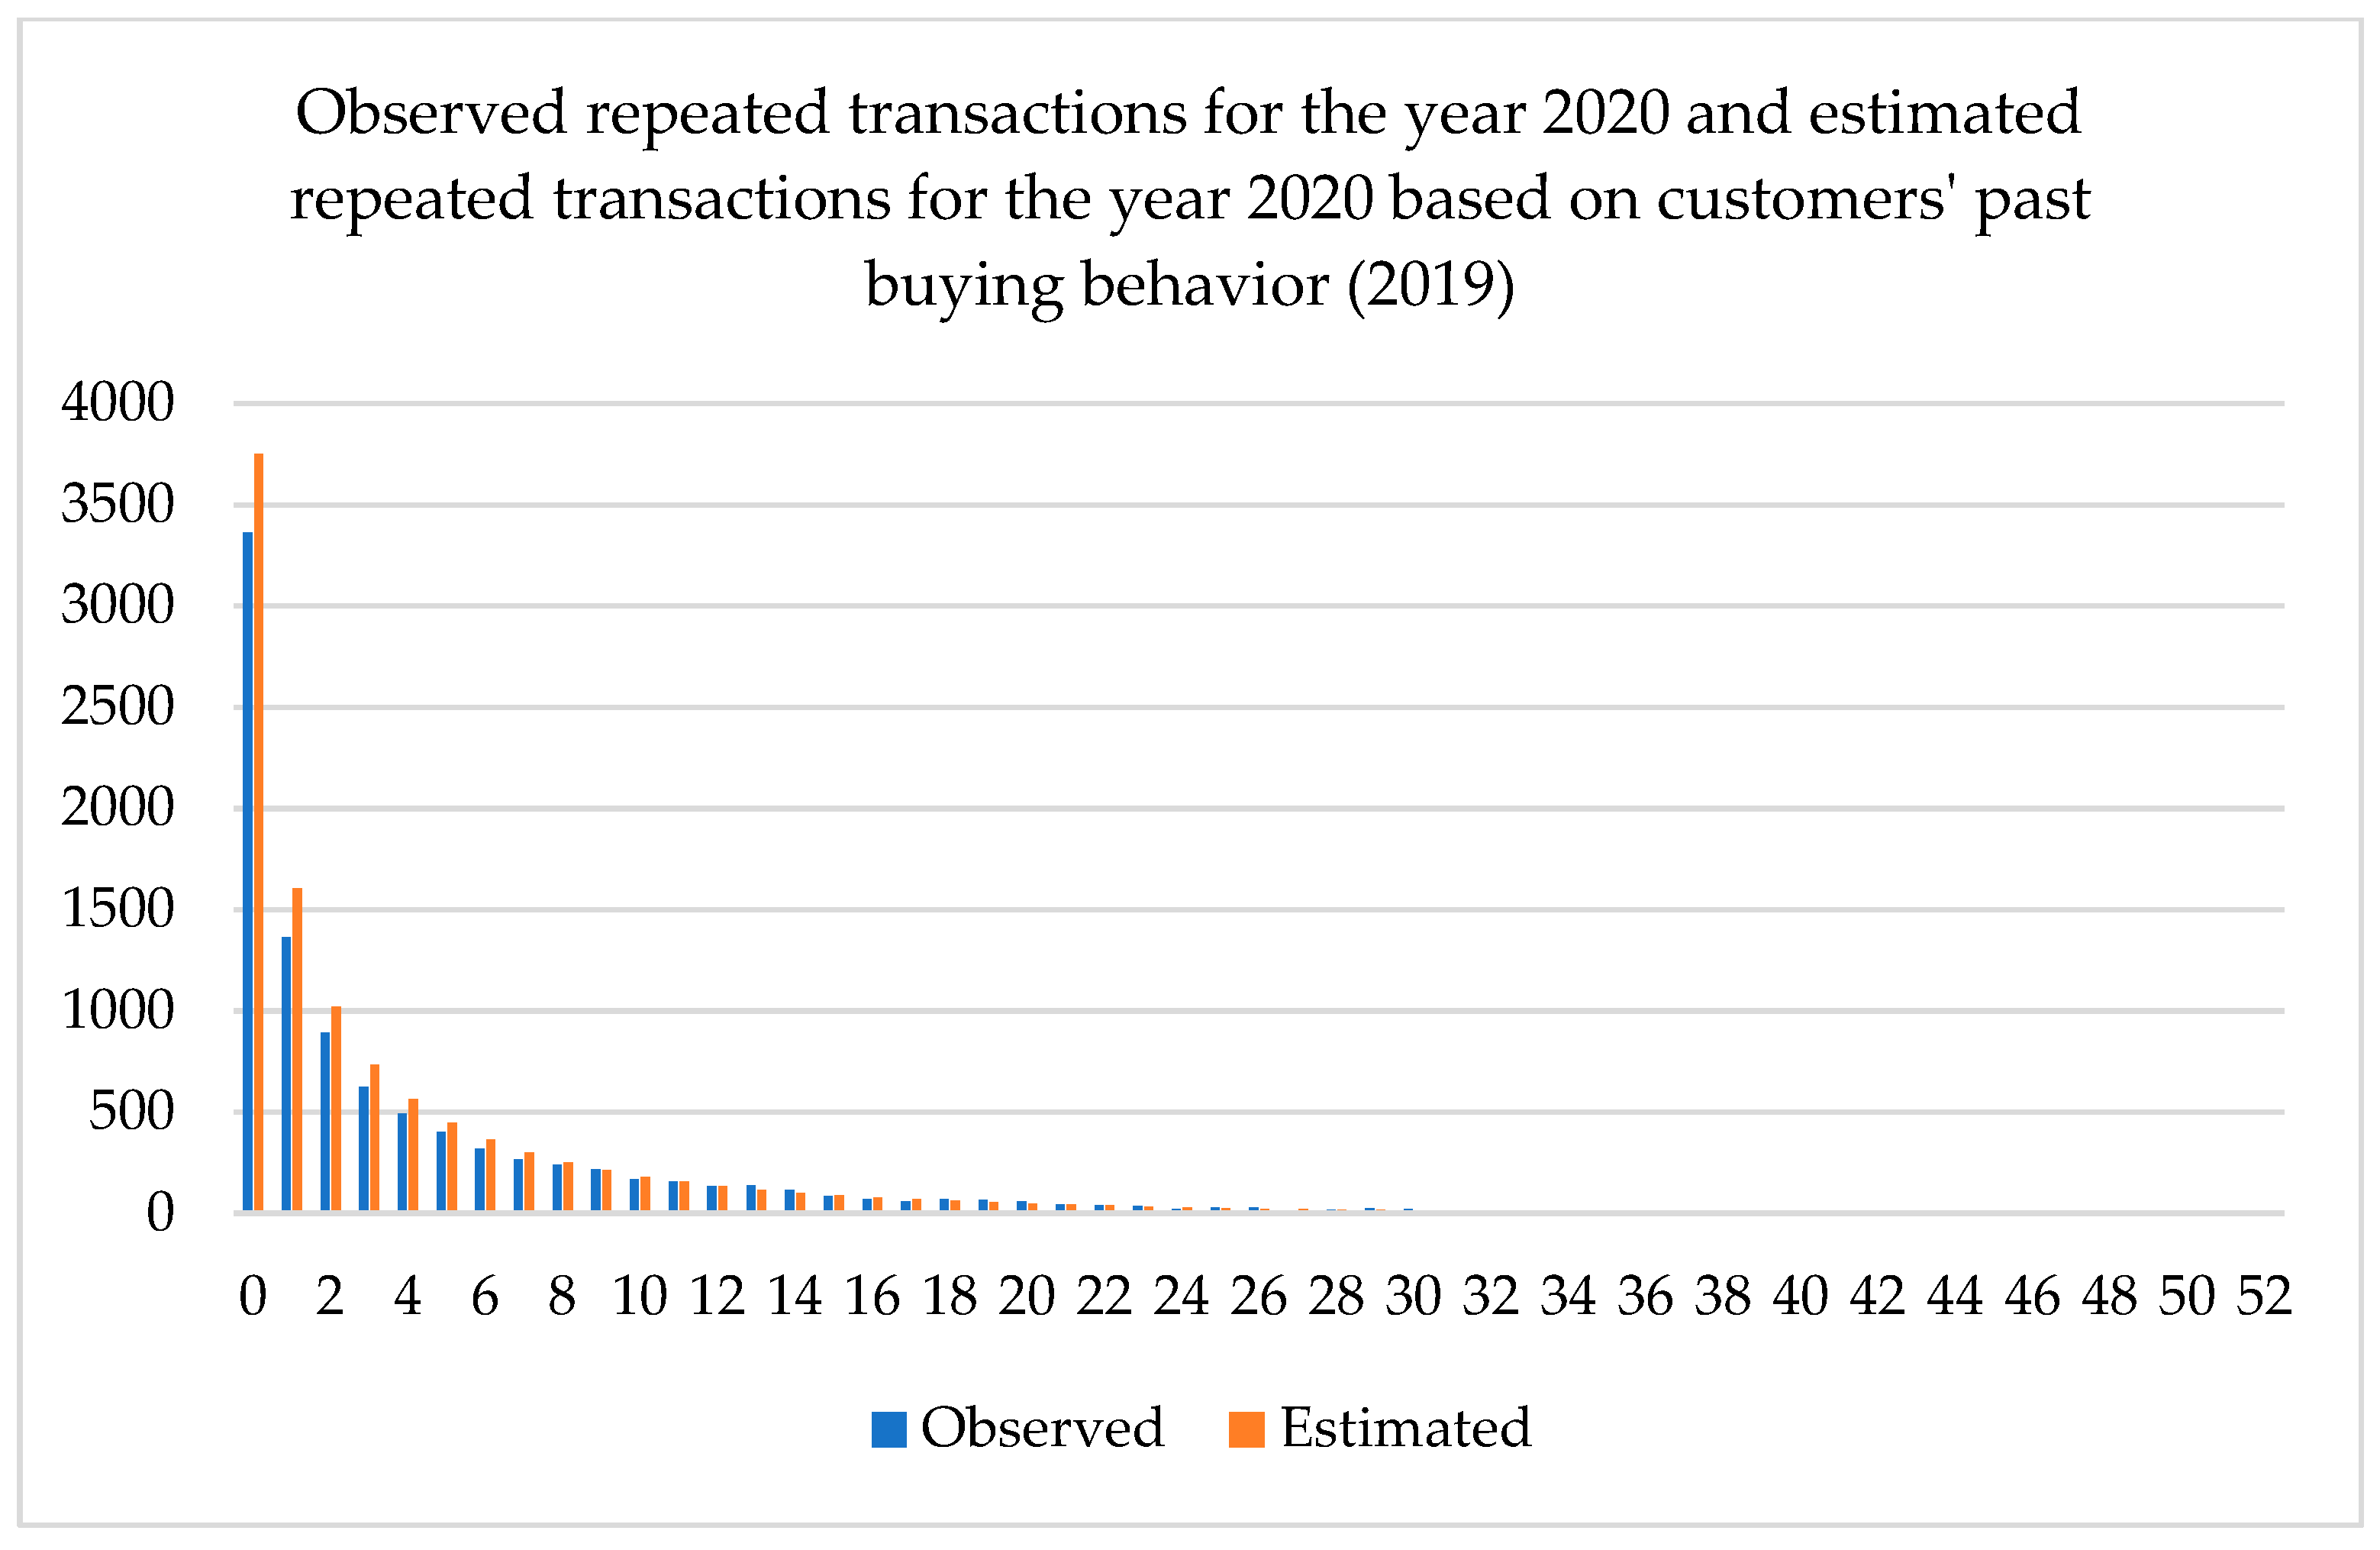Click the chart title text
The width and height of the screenshot is (2380, 1550).
coord(1189,198)
